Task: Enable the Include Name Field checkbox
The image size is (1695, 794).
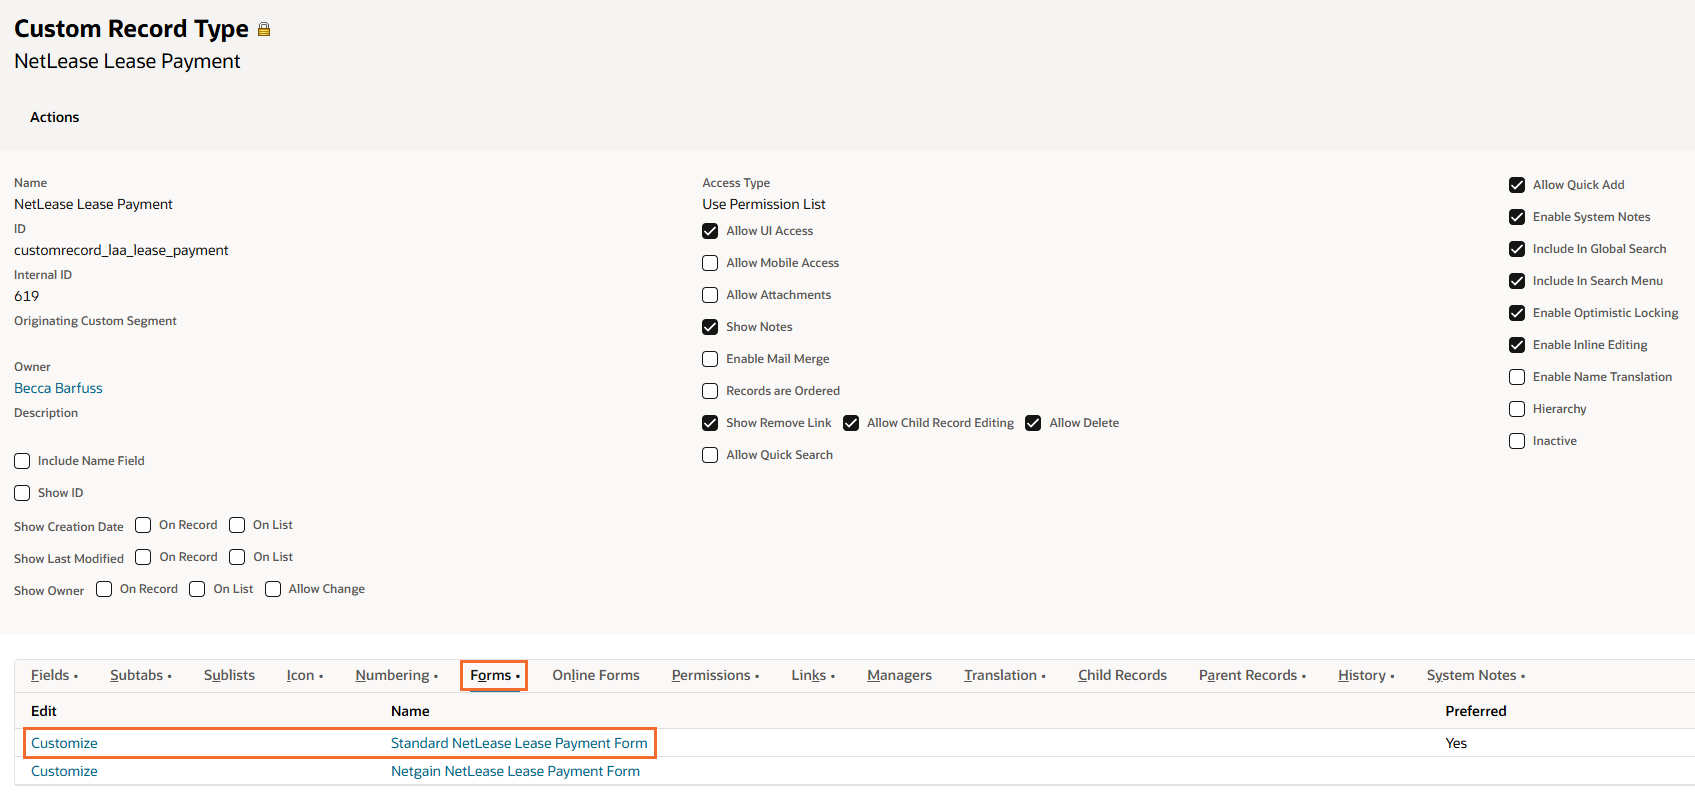Action: coord(22,461)
